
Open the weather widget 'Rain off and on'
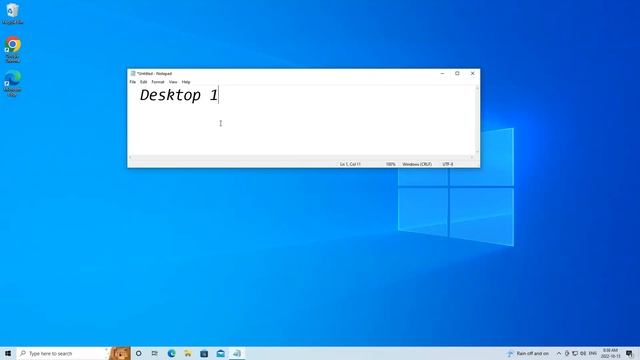coord(528,353)
